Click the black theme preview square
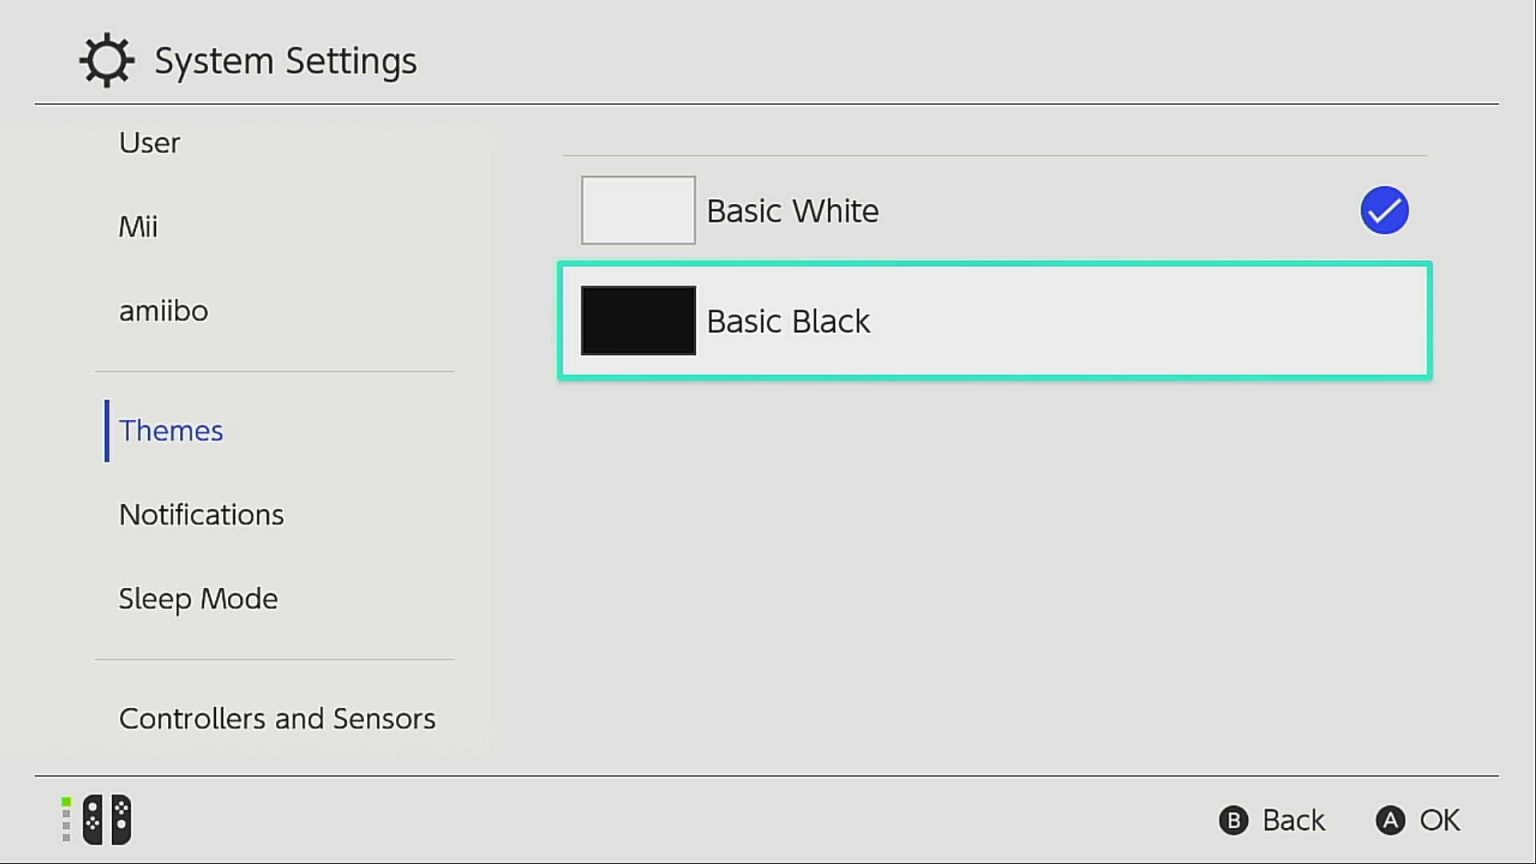The height and width of the screenshot is (864, 1536). point(638,320)
